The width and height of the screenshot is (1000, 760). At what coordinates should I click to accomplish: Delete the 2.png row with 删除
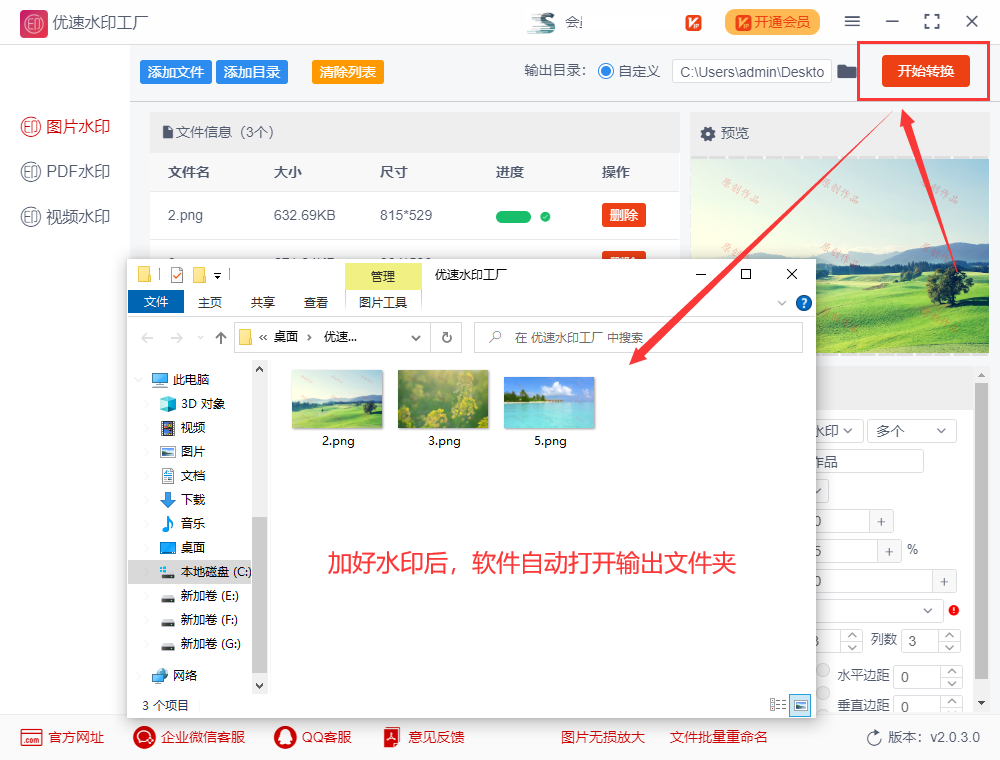tap(624, 216)
